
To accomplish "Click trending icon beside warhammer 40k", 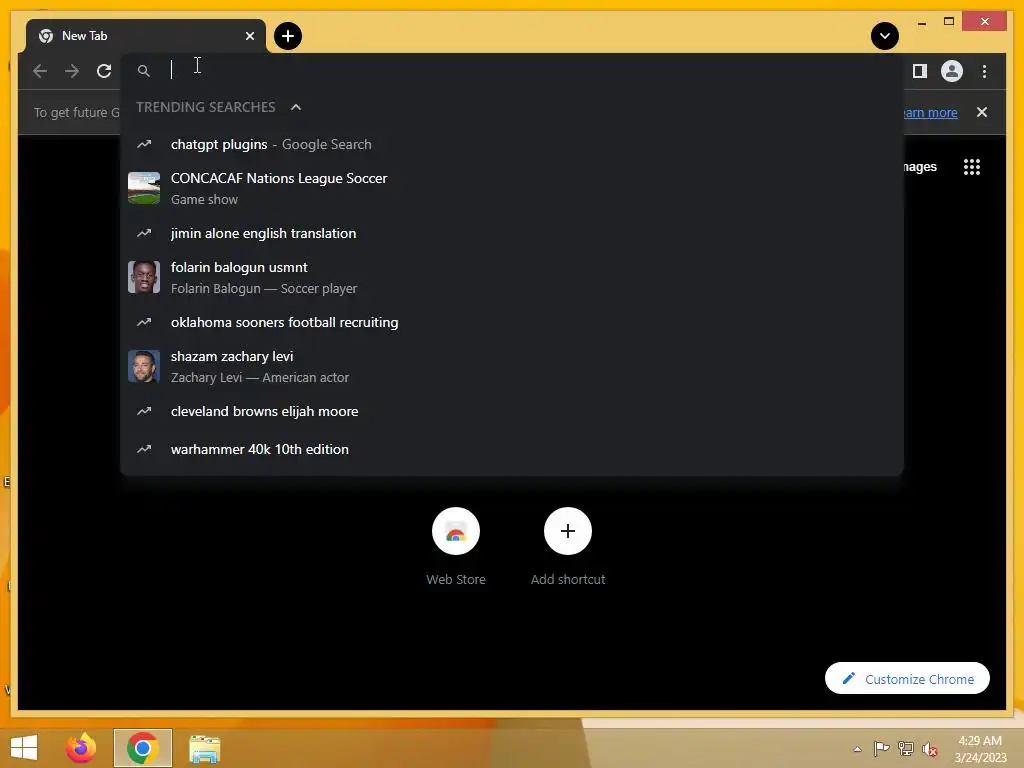I will pos(144,449).
